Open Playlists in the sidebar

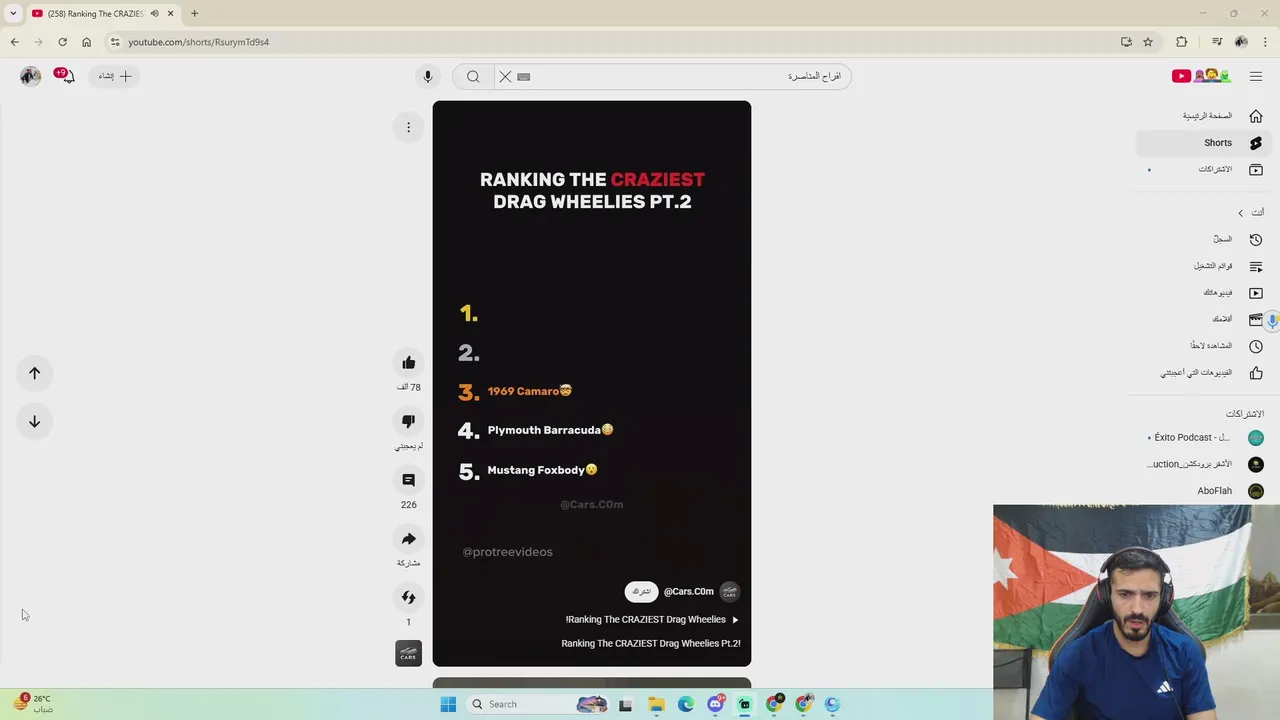pyautogui.click(x=1204, y=266)
